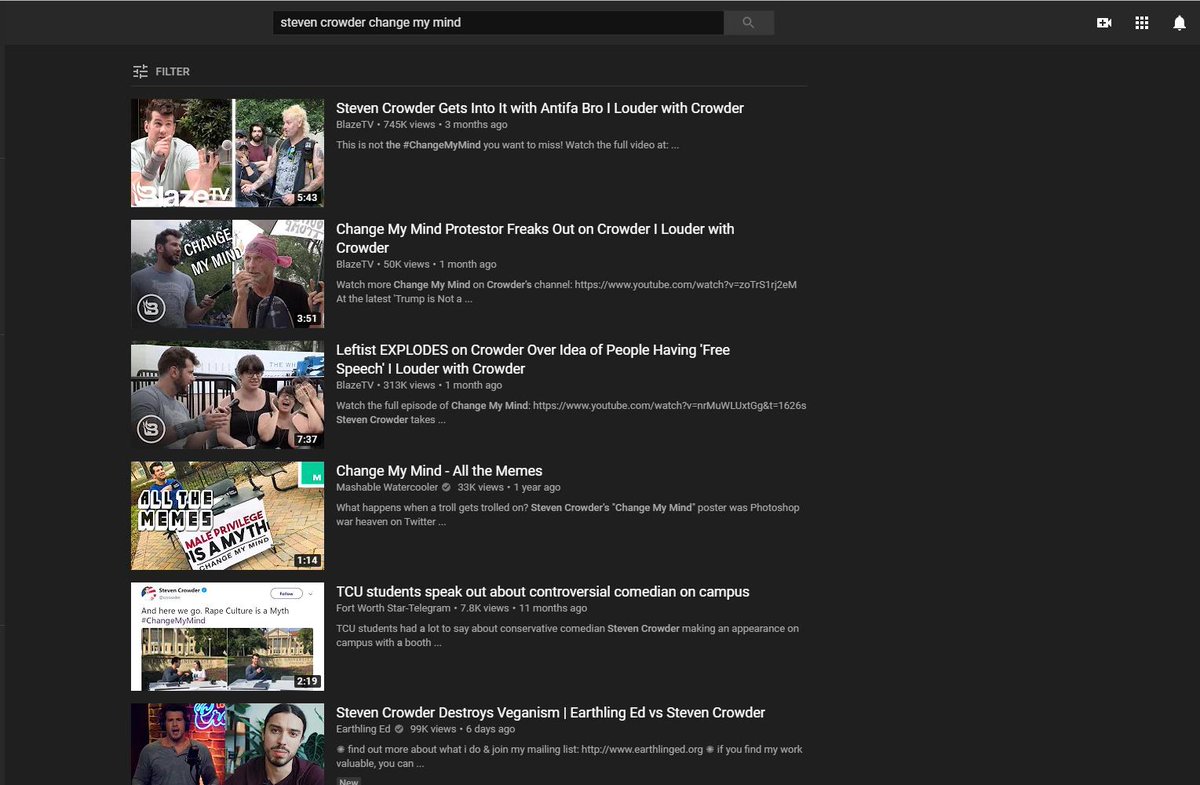Click the 2:19 duration badge
Screen dimensions: 1200x785
pos(307,682)
